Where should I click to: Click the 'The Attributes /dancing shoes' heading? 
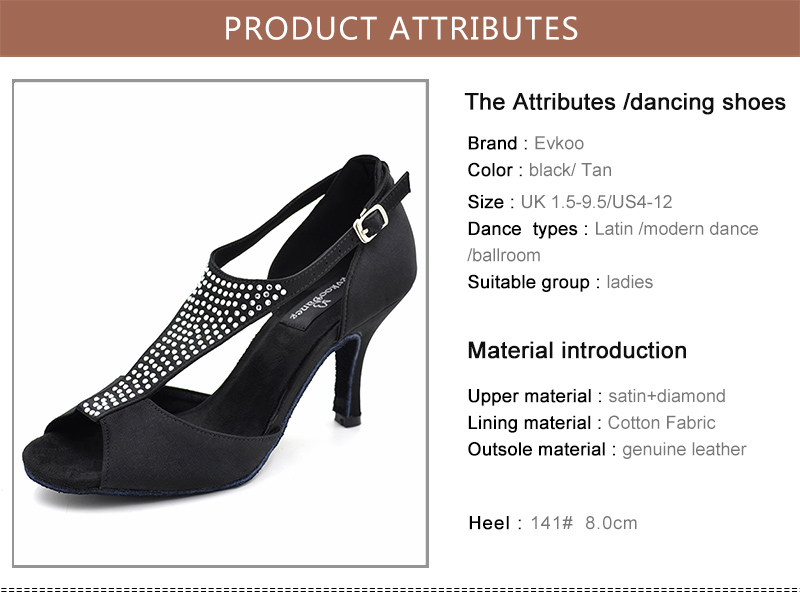(625, 102)
